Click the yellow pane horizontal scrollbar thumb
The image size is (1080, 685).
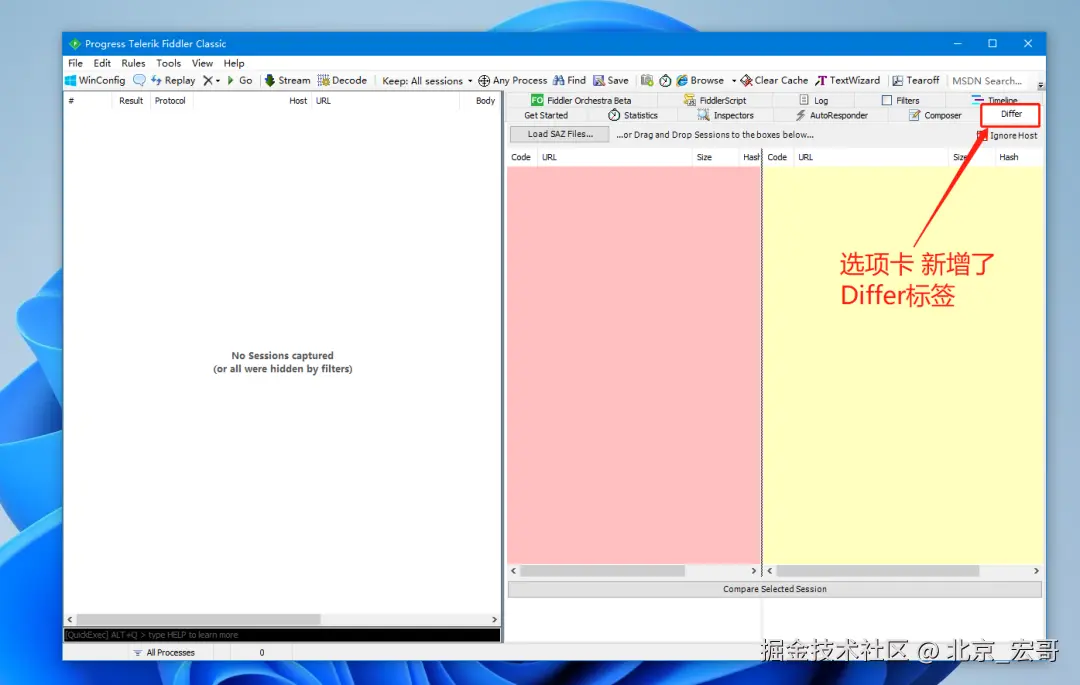(878, 571)
